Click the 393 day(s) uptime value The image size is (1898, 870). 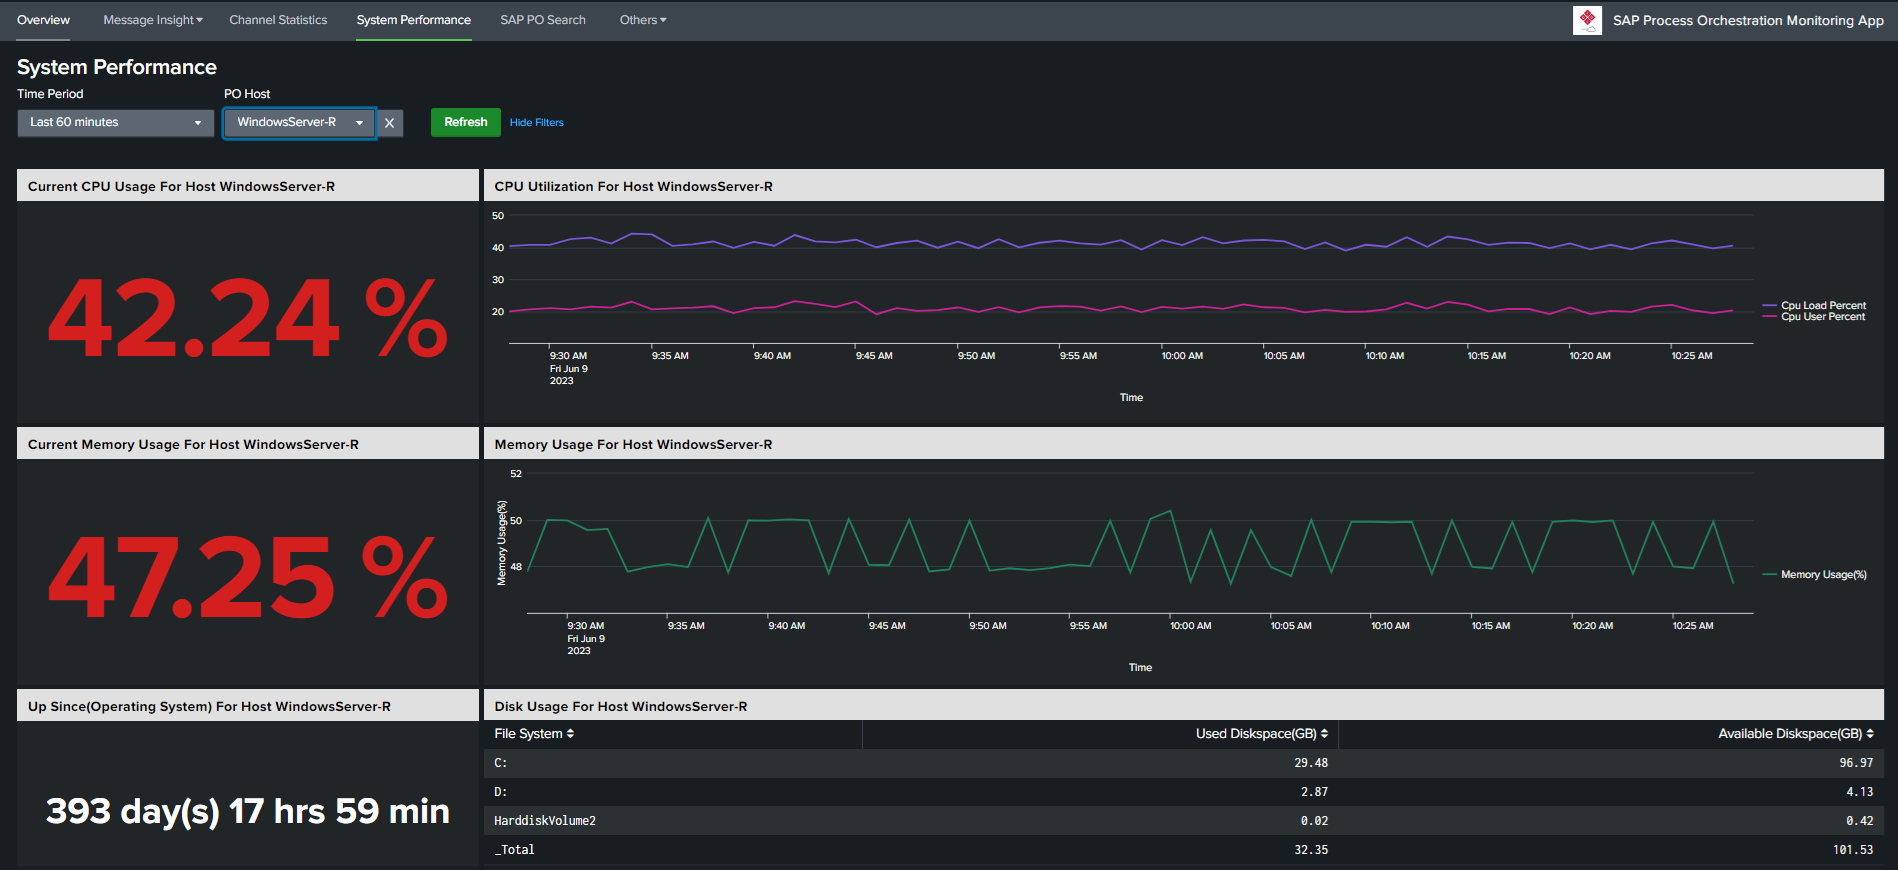[x=248, y=811]
